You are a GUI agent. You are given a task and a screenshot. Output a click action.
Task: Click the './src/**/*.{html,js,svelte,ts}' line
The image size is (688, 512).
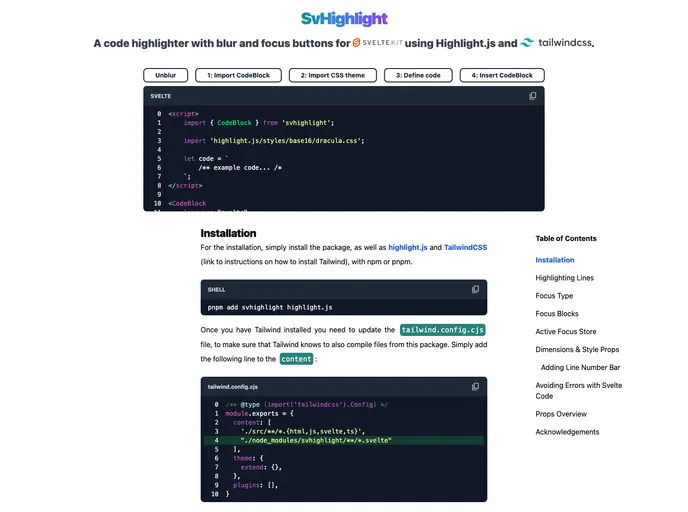[303, 432]
